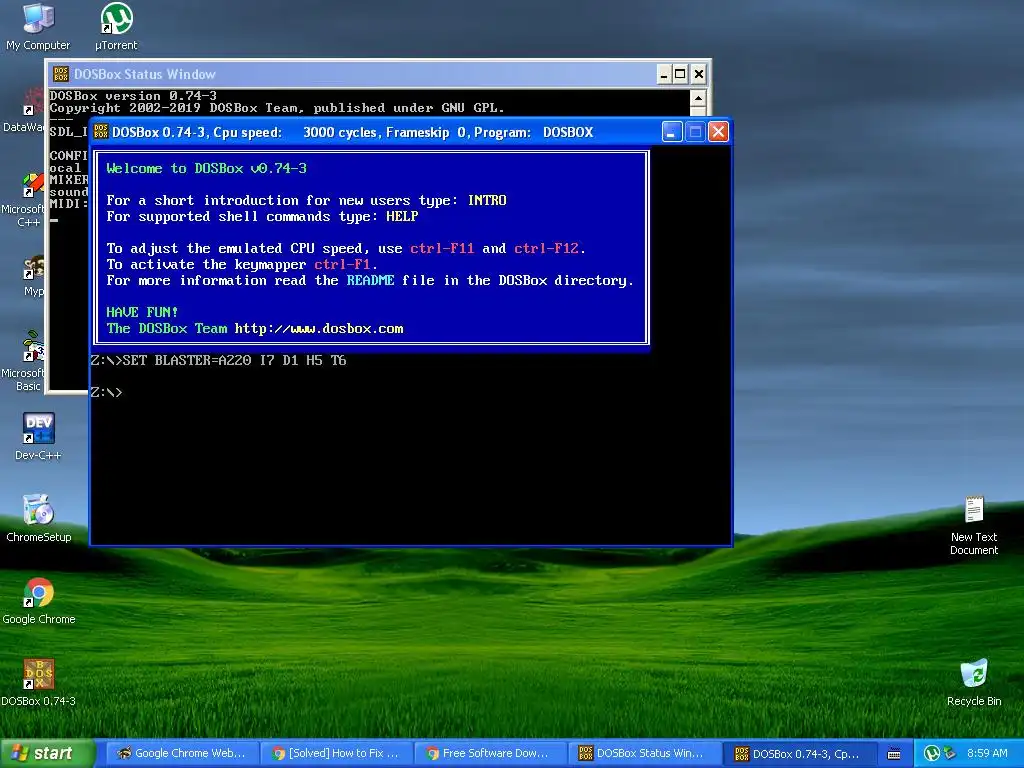Maximize the DOSBox Status Window

[680, 74]
